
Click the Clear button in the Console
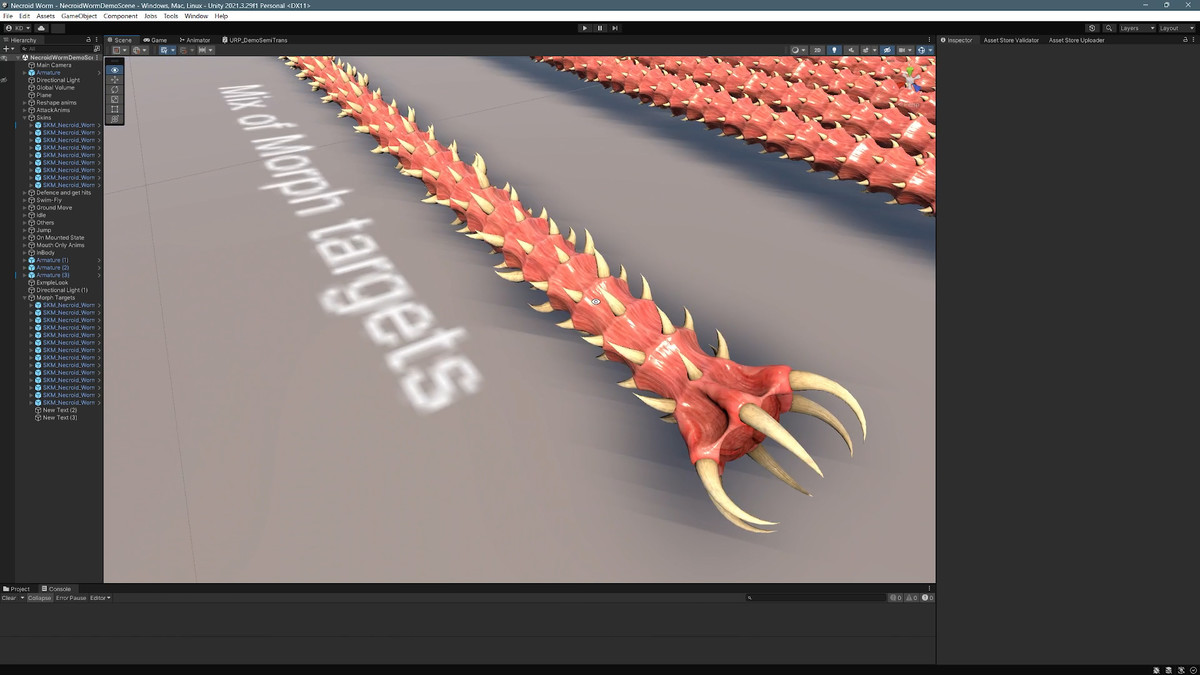coord(9,598)
